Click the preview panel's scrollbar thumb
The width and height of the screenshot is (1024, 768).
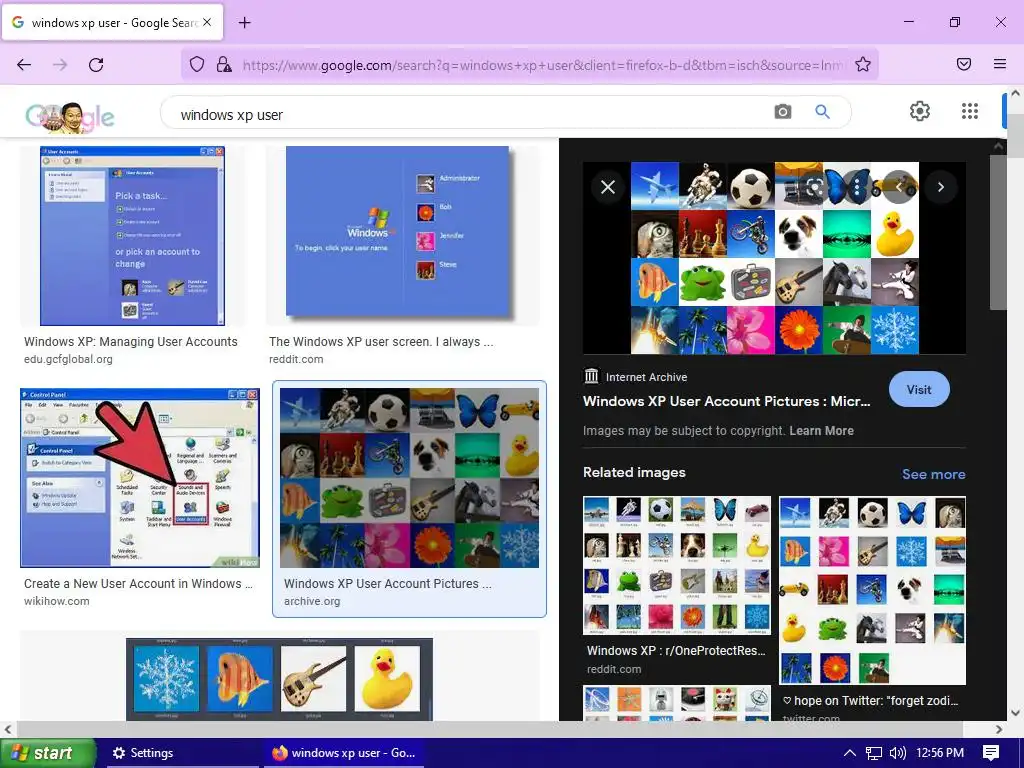(998, 232)
